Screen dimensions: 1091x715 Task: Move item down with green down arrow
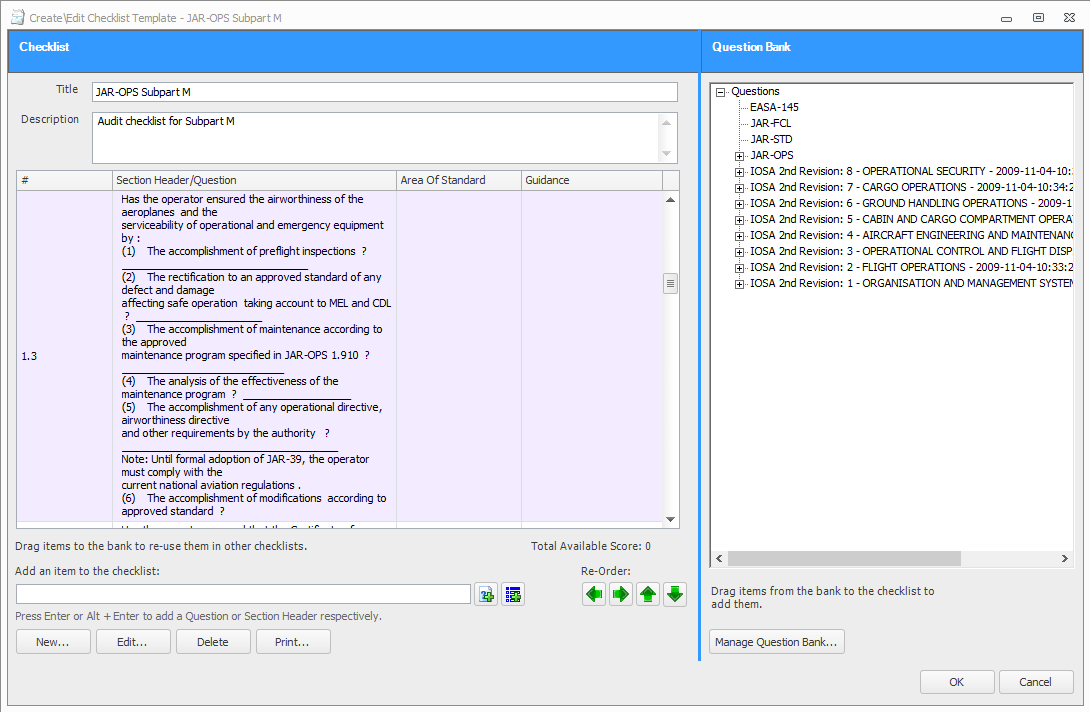pyautogui.click(x=675, y=595)
